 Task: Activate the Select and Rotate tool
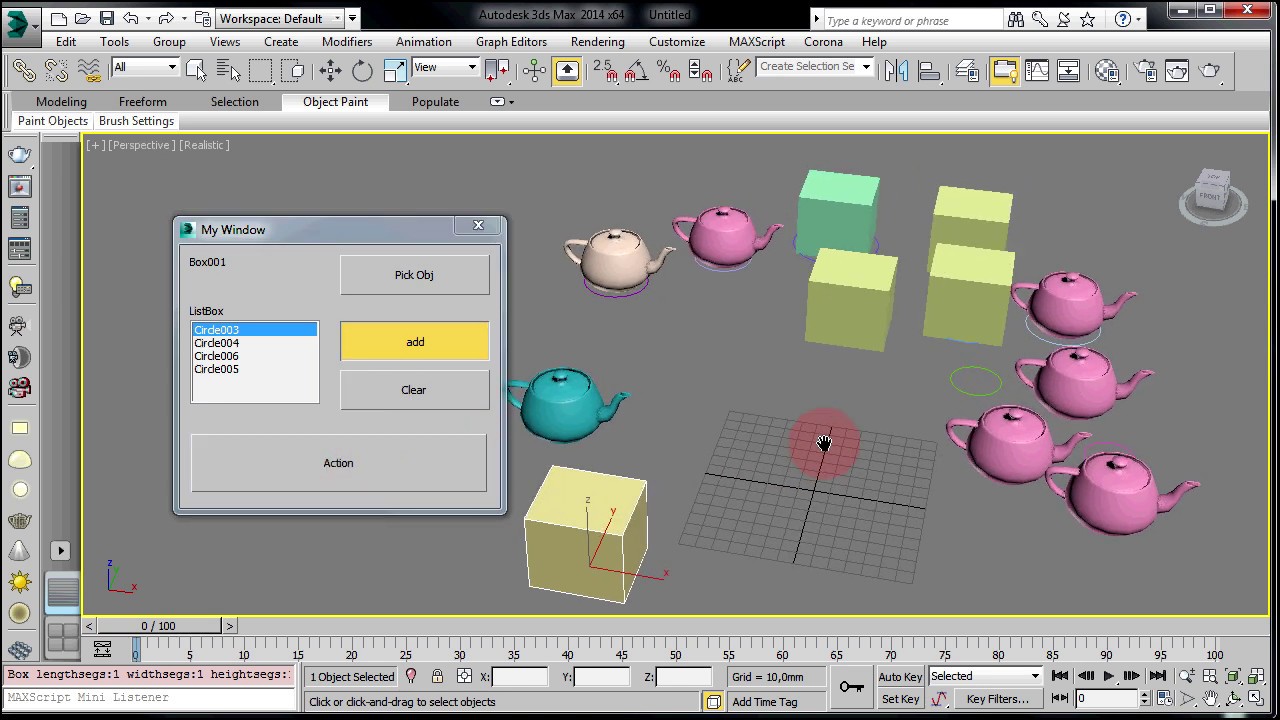point(362,70)
